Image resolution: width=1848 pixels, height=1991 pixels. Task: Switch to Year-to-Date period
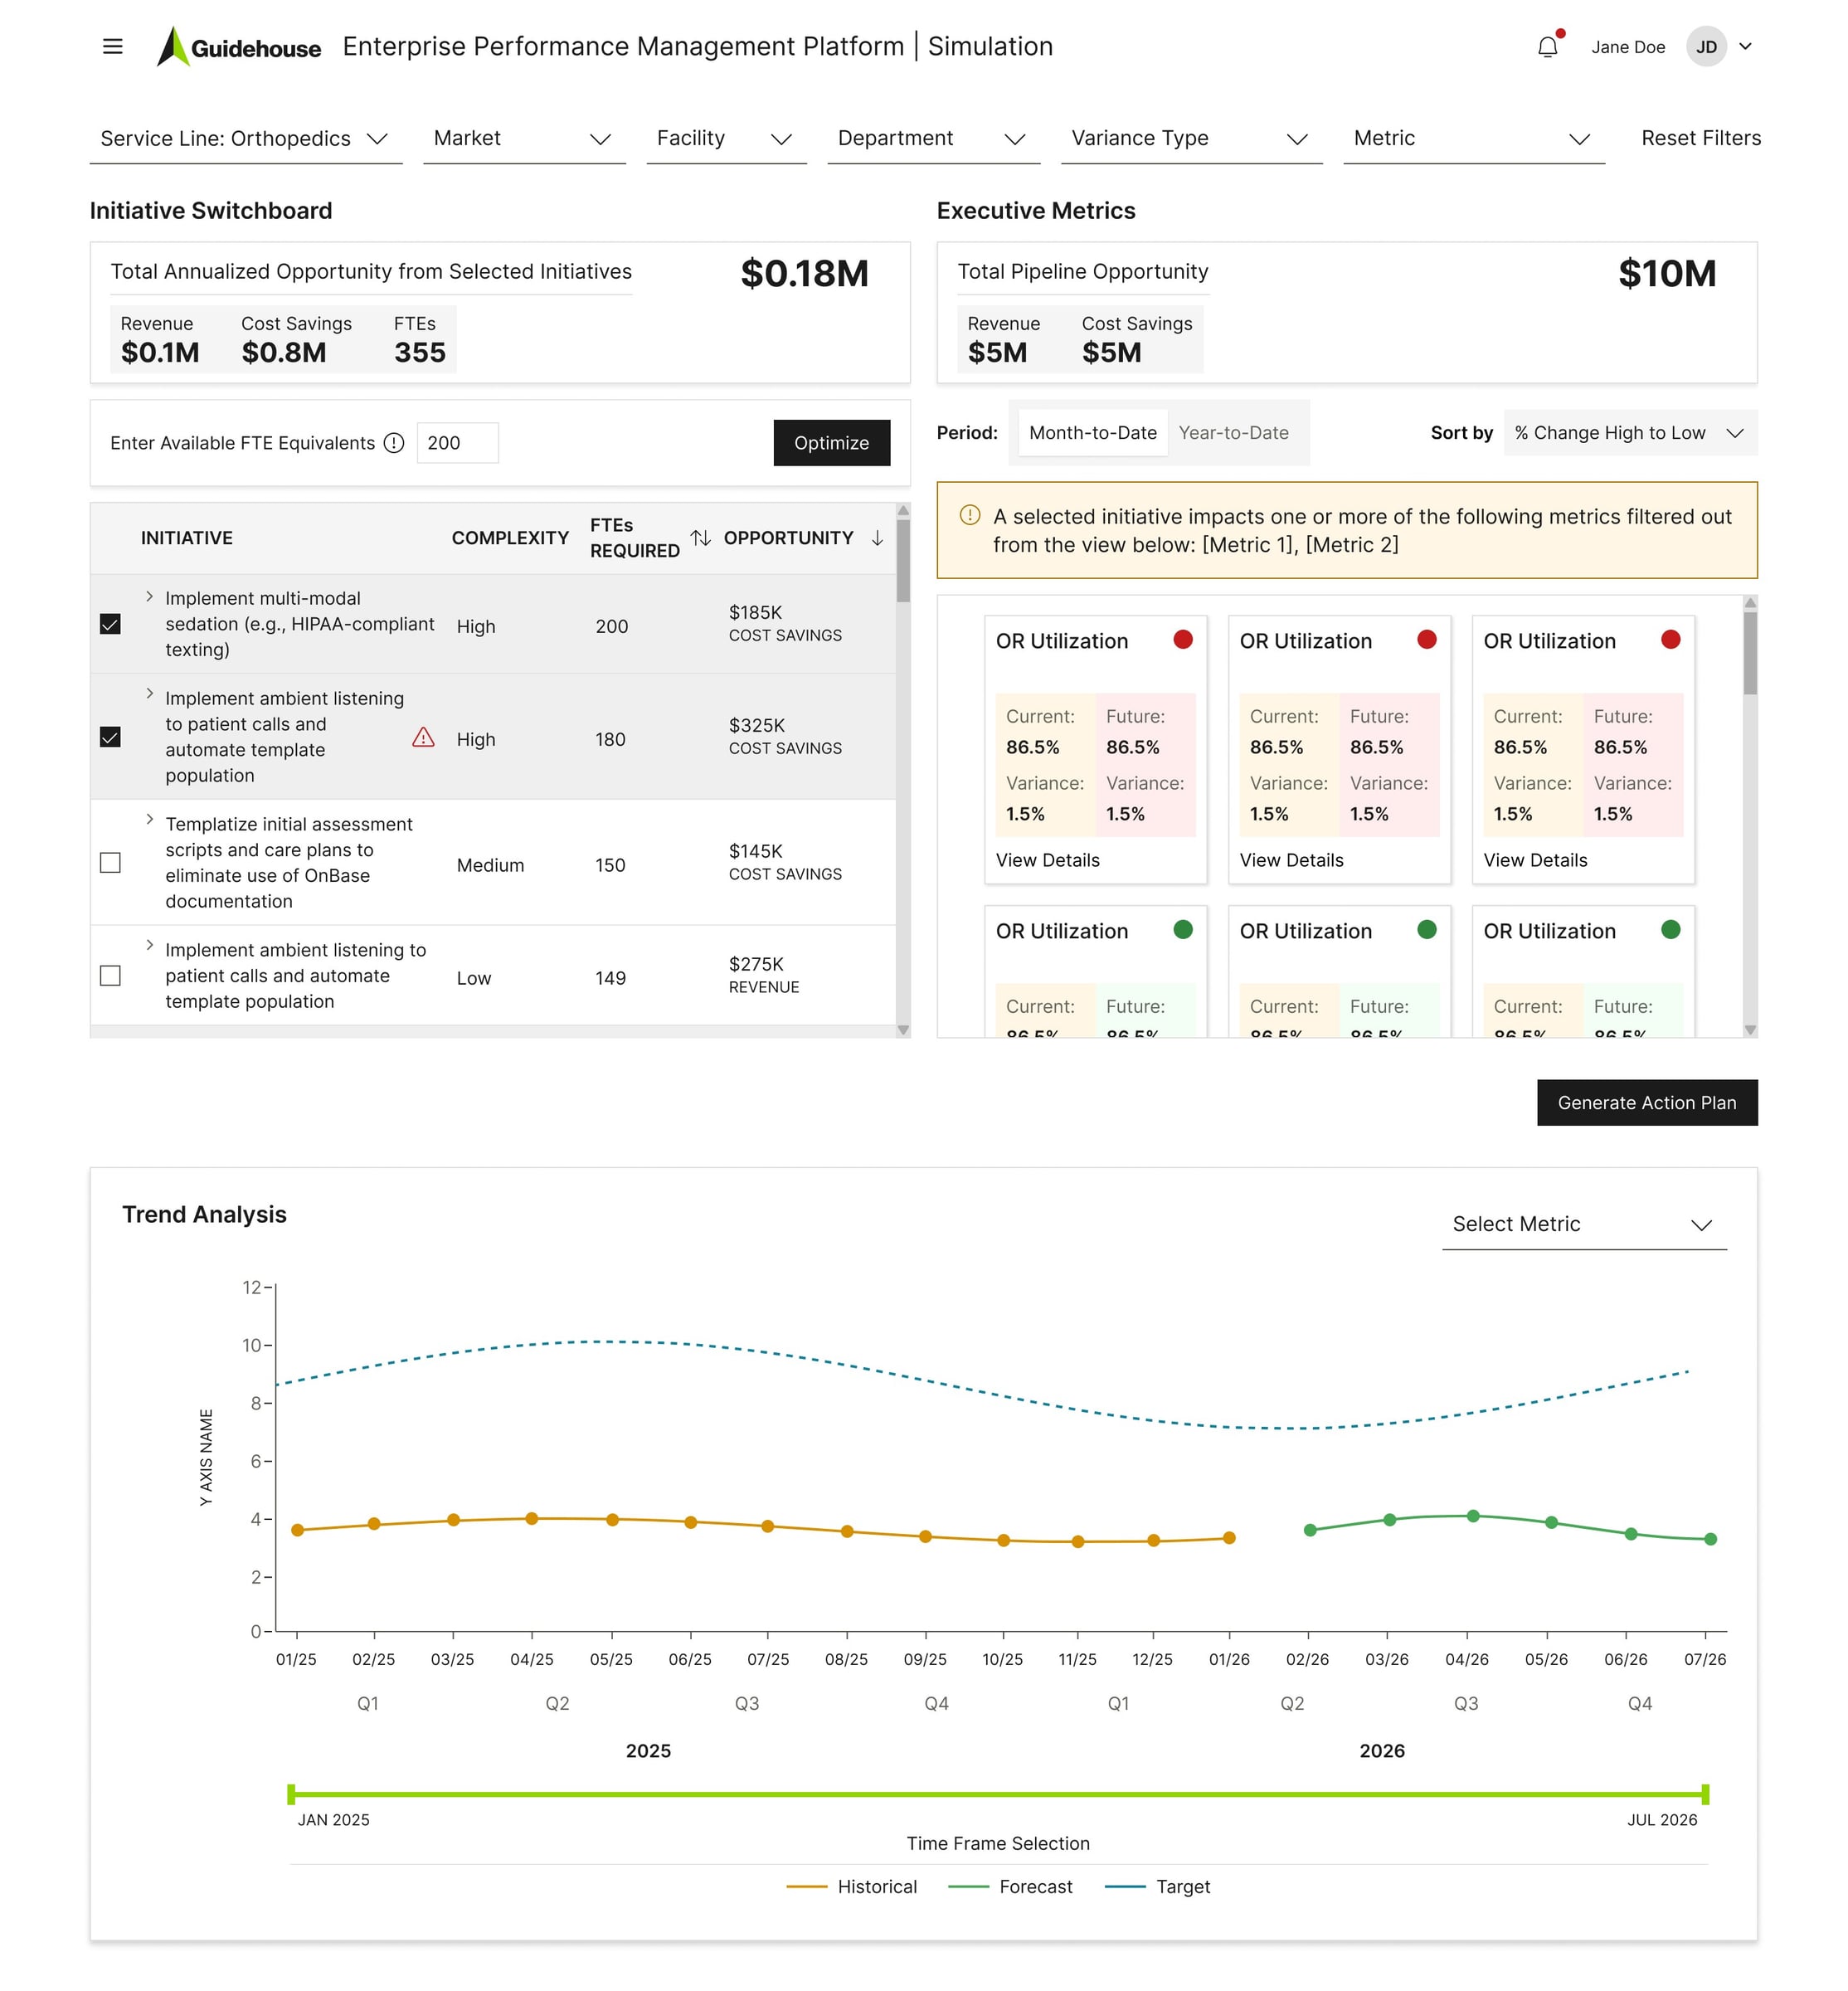(1236, 432)
